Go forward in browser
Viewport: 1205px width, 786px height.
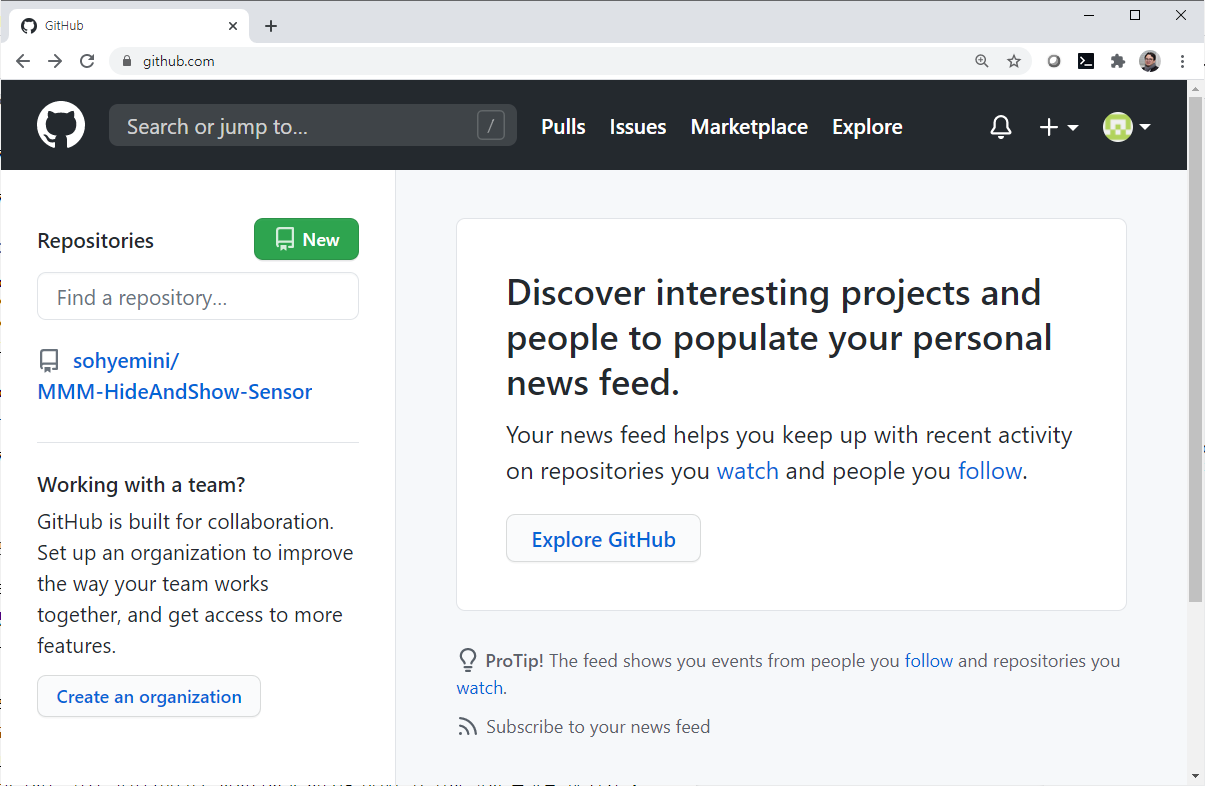click(55, 61)
